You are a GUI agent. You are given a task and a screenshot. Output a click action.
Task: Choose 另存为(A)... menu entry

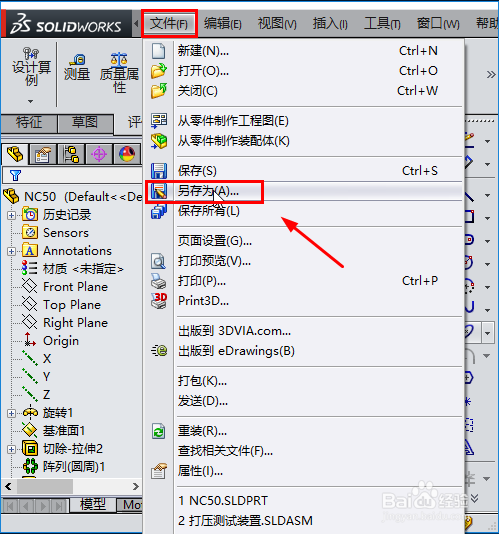coord(303,191)
